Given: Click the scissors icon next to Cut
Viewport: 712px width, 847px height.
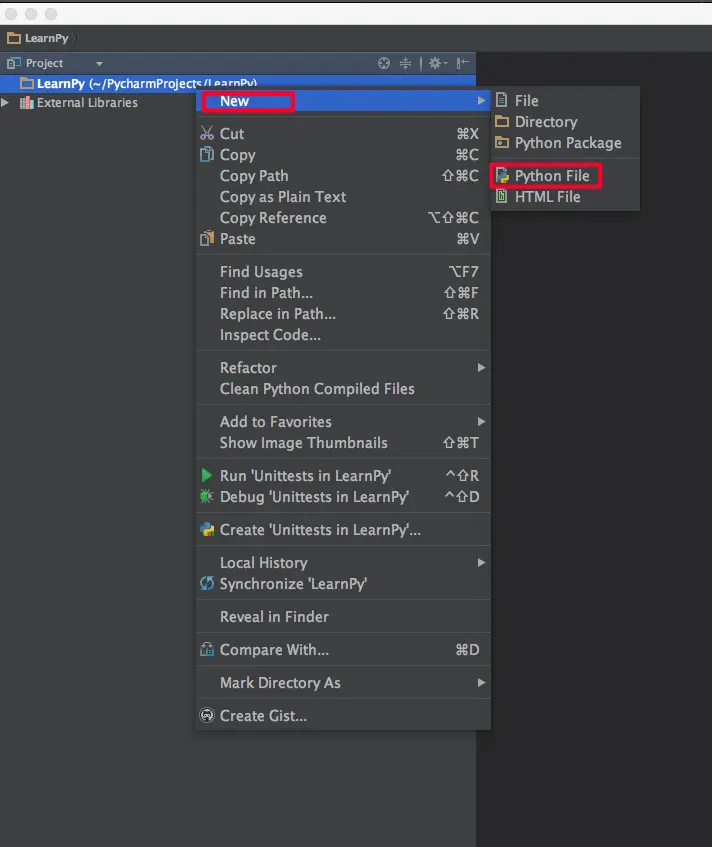Looking at the screenshot, I should click(207, 133).
